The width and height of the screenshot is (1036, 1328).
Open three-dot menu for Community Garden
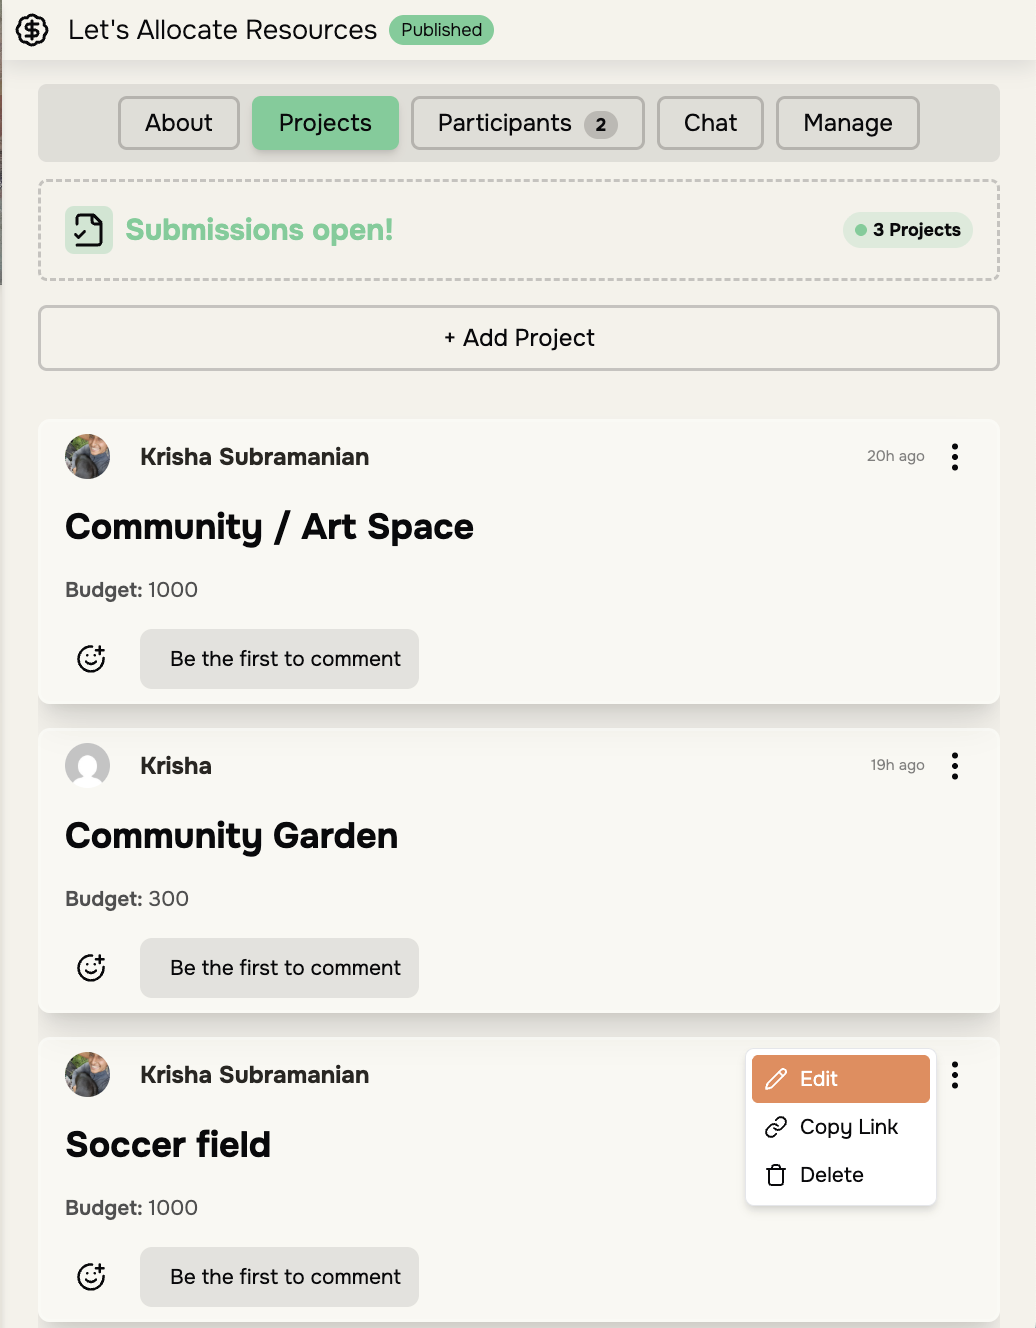click(x=955, y=766)
